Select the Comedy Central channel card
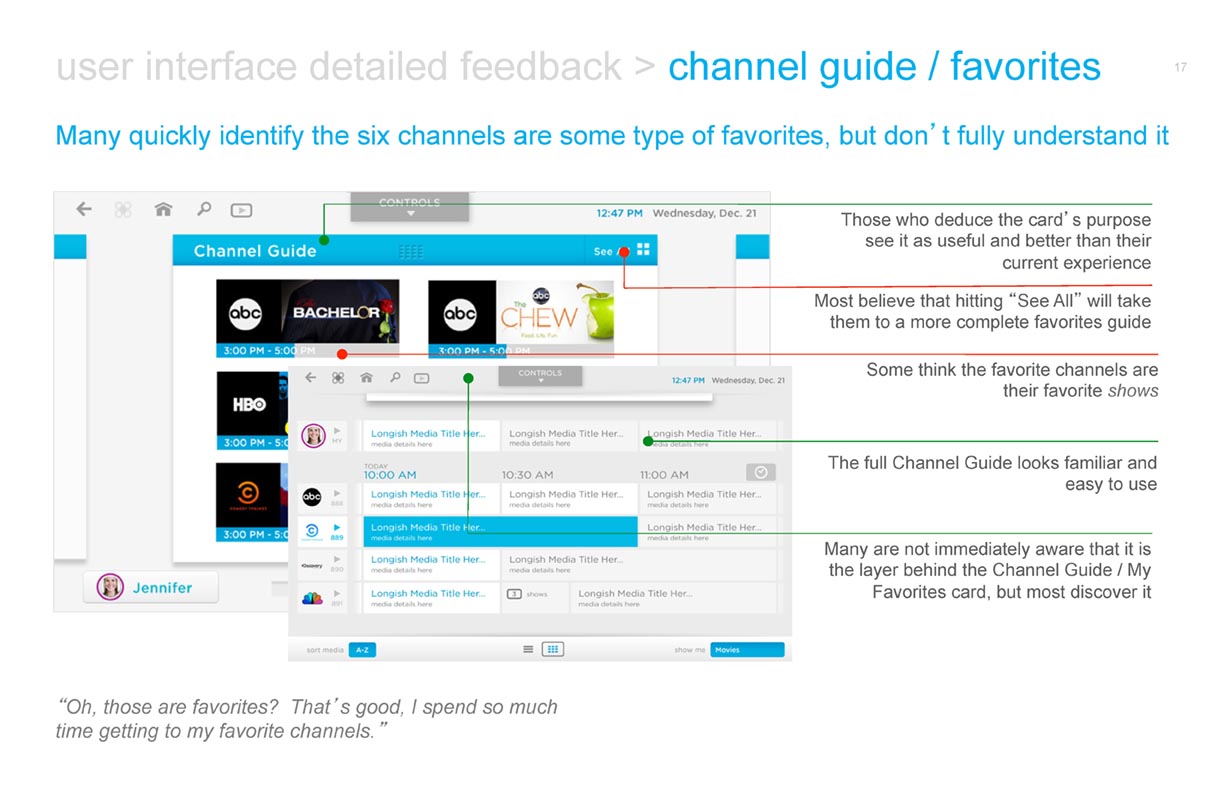 pos(253,502)
